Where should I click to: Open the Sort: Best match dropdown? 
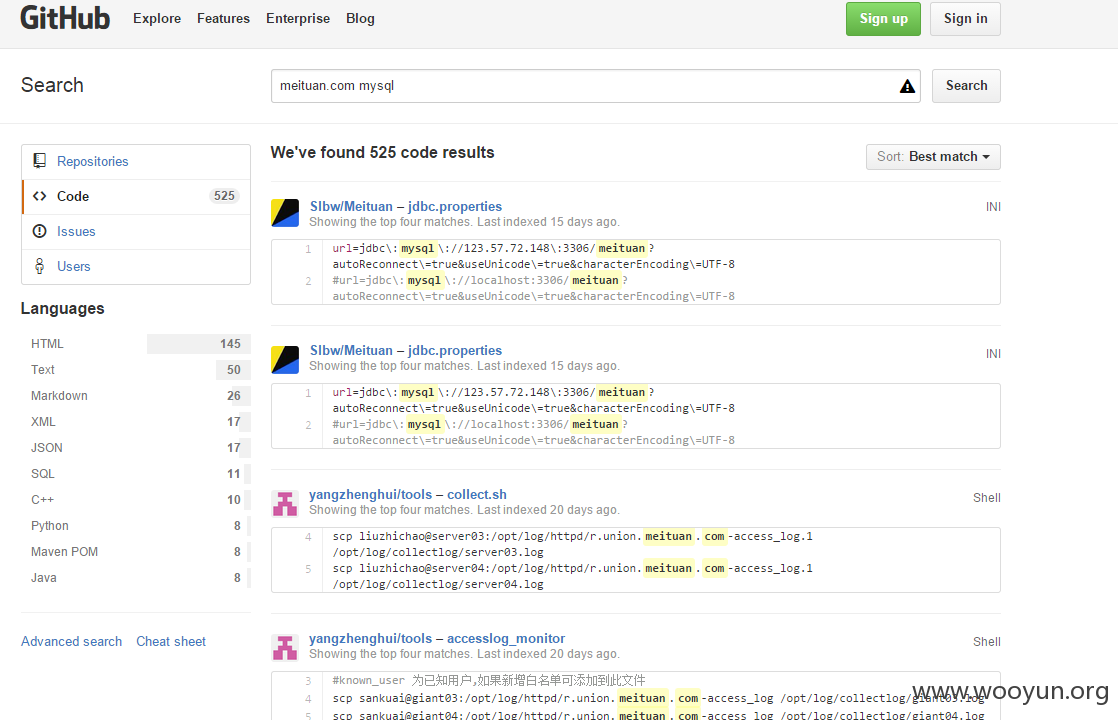point(933,157)
